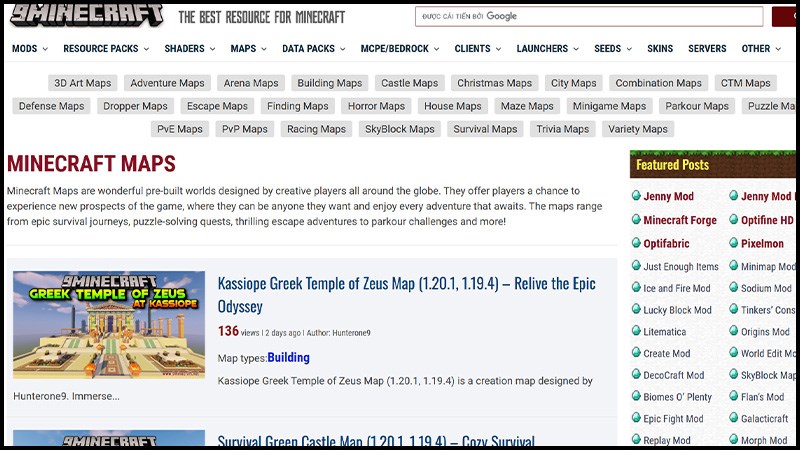Go to Trivia Maps category
The height and width of the screenshot is (450, 800).
pos(563,129)
